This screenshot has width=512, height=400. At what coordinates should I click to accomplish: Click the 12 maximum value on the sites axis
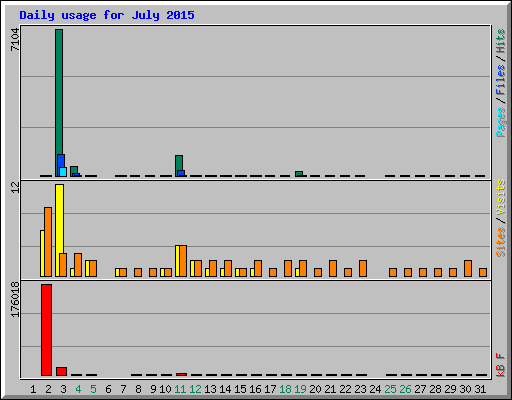point(15,187)
